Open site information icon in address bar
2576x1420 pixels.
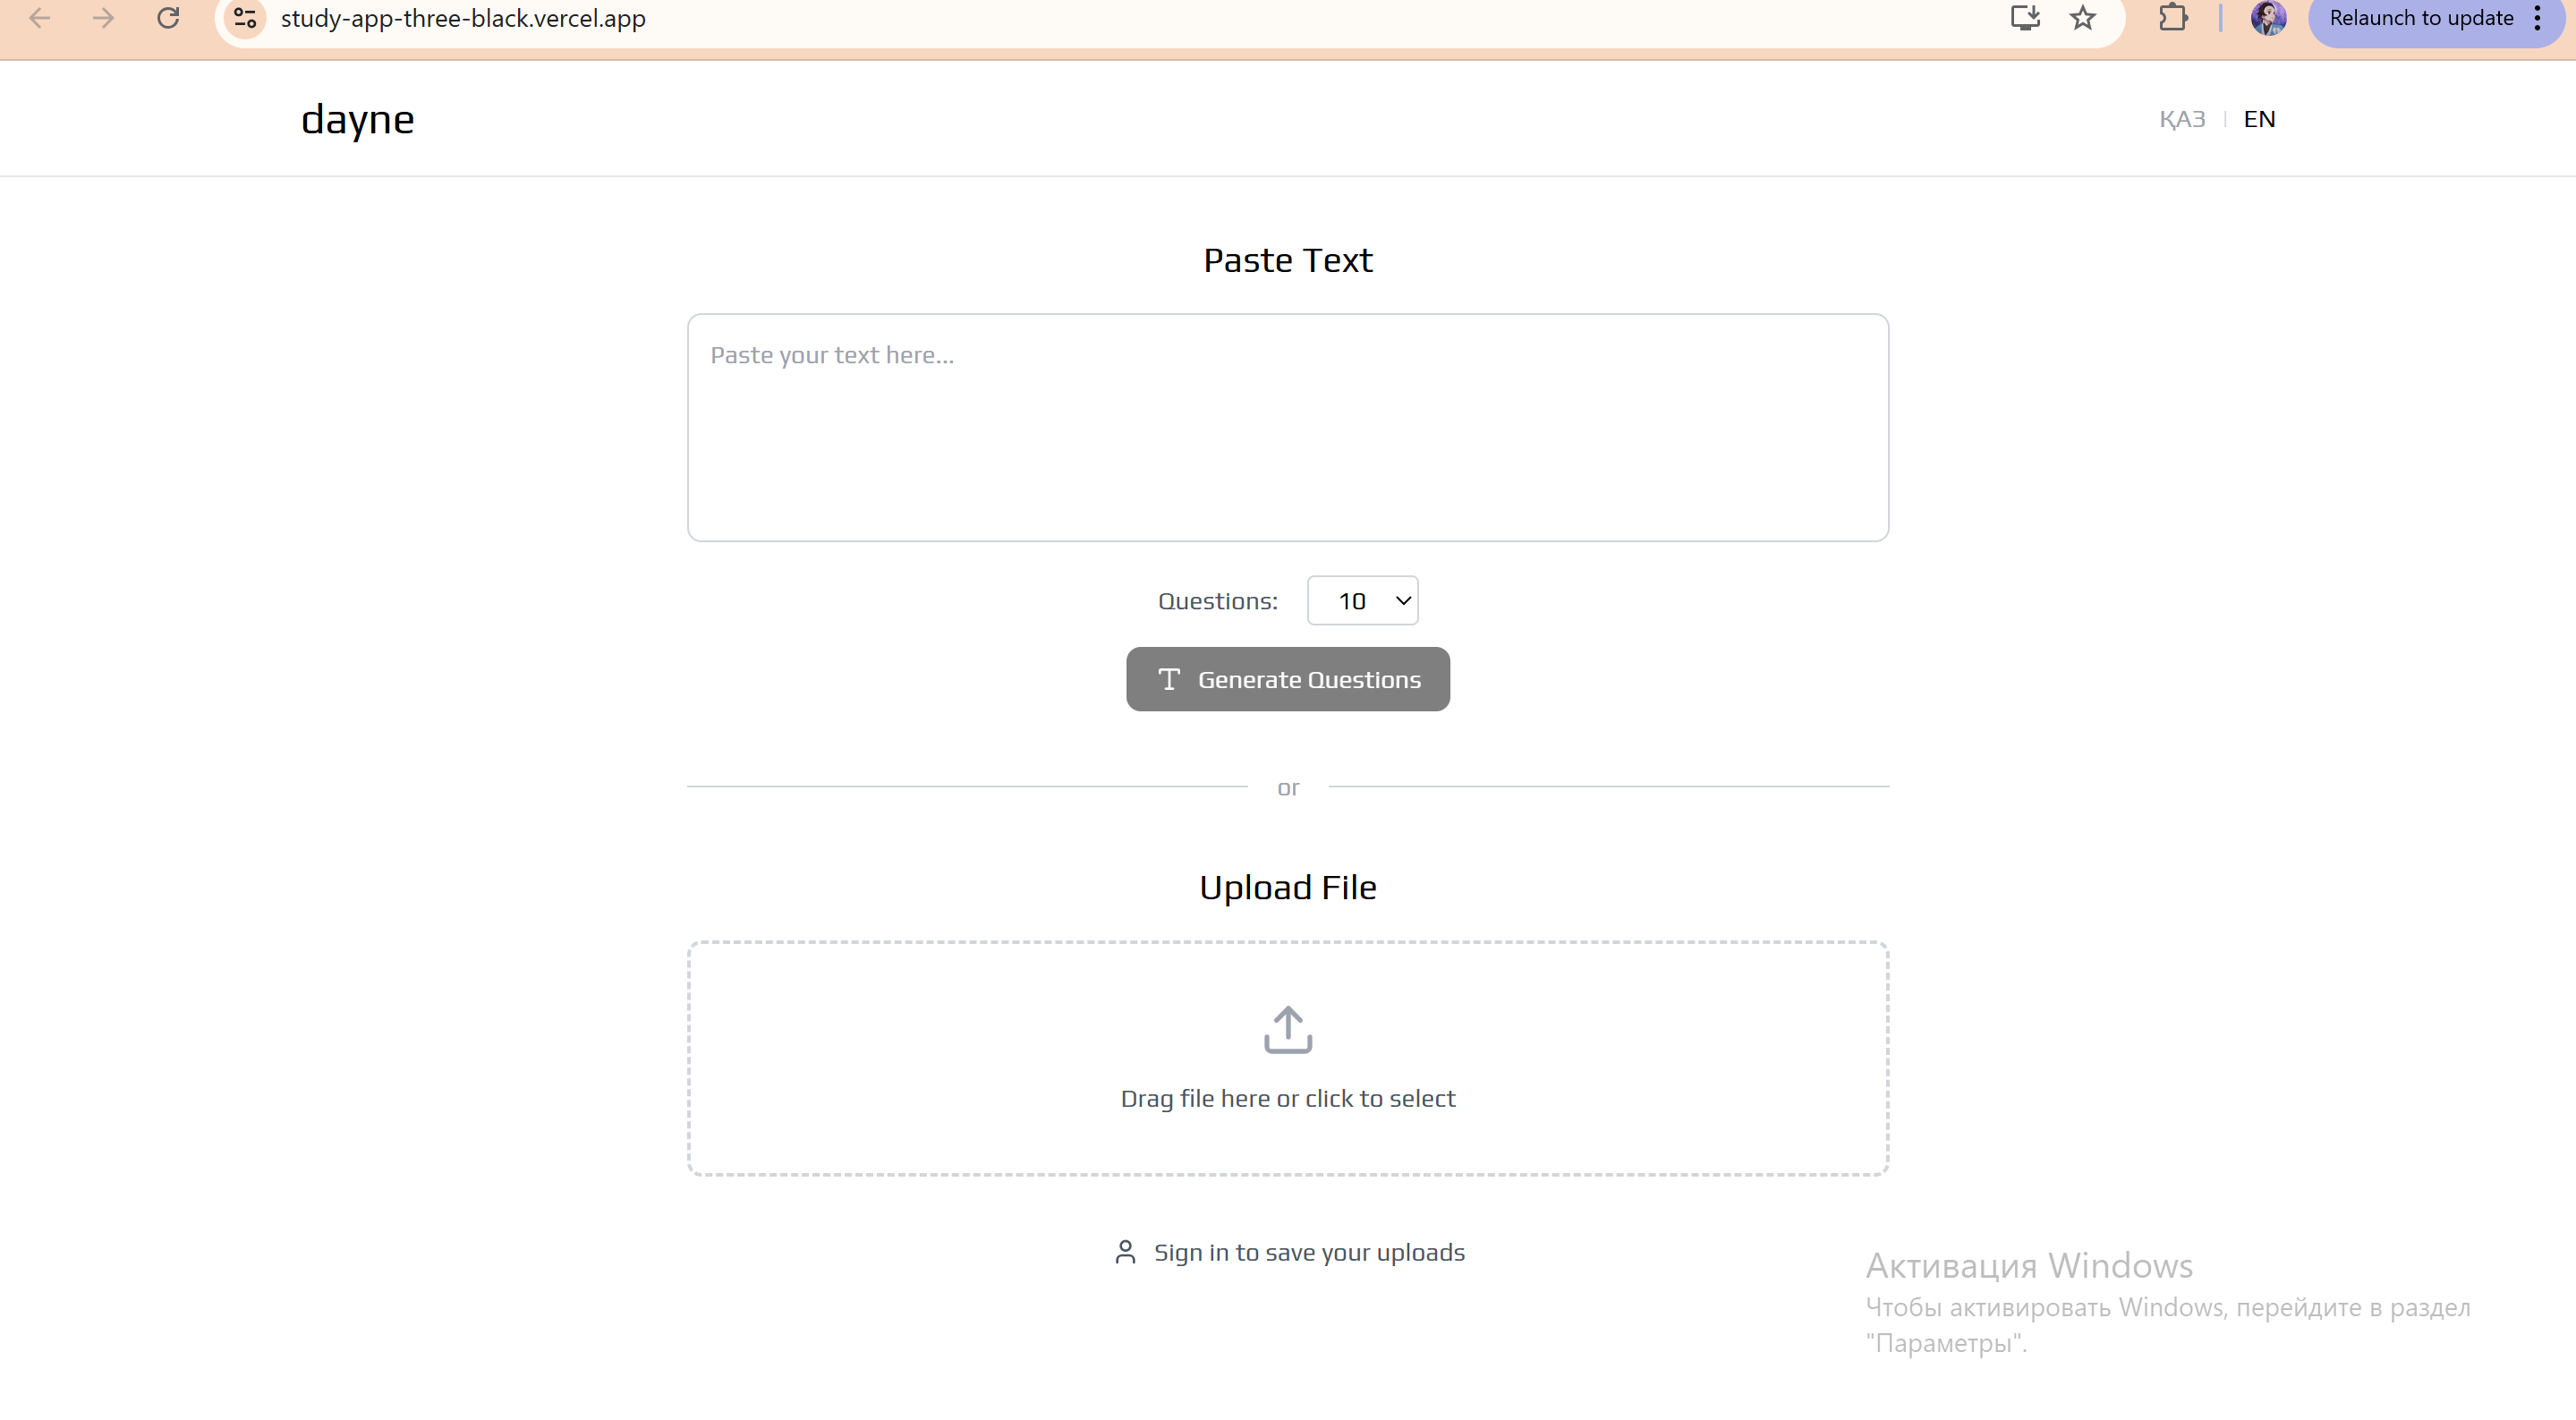(x=245, y=18)
